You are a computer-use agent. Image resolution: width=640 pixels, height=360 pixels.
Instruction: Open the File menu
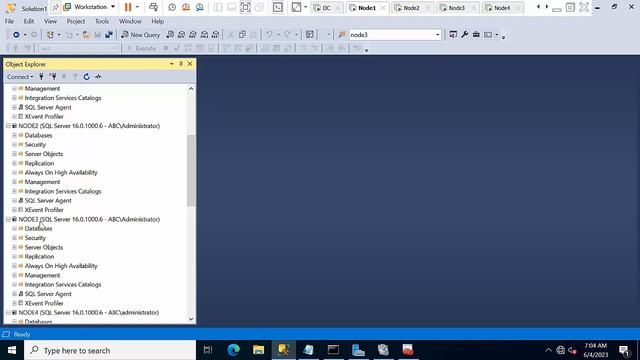[x=9, y=21]
